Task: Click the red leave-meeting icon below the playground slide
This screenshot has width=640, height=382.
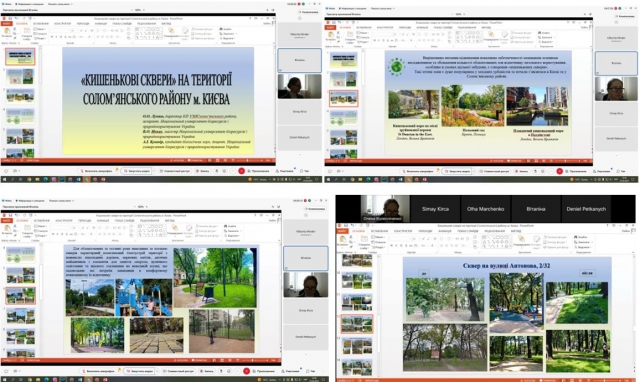Action: point(247,371)
